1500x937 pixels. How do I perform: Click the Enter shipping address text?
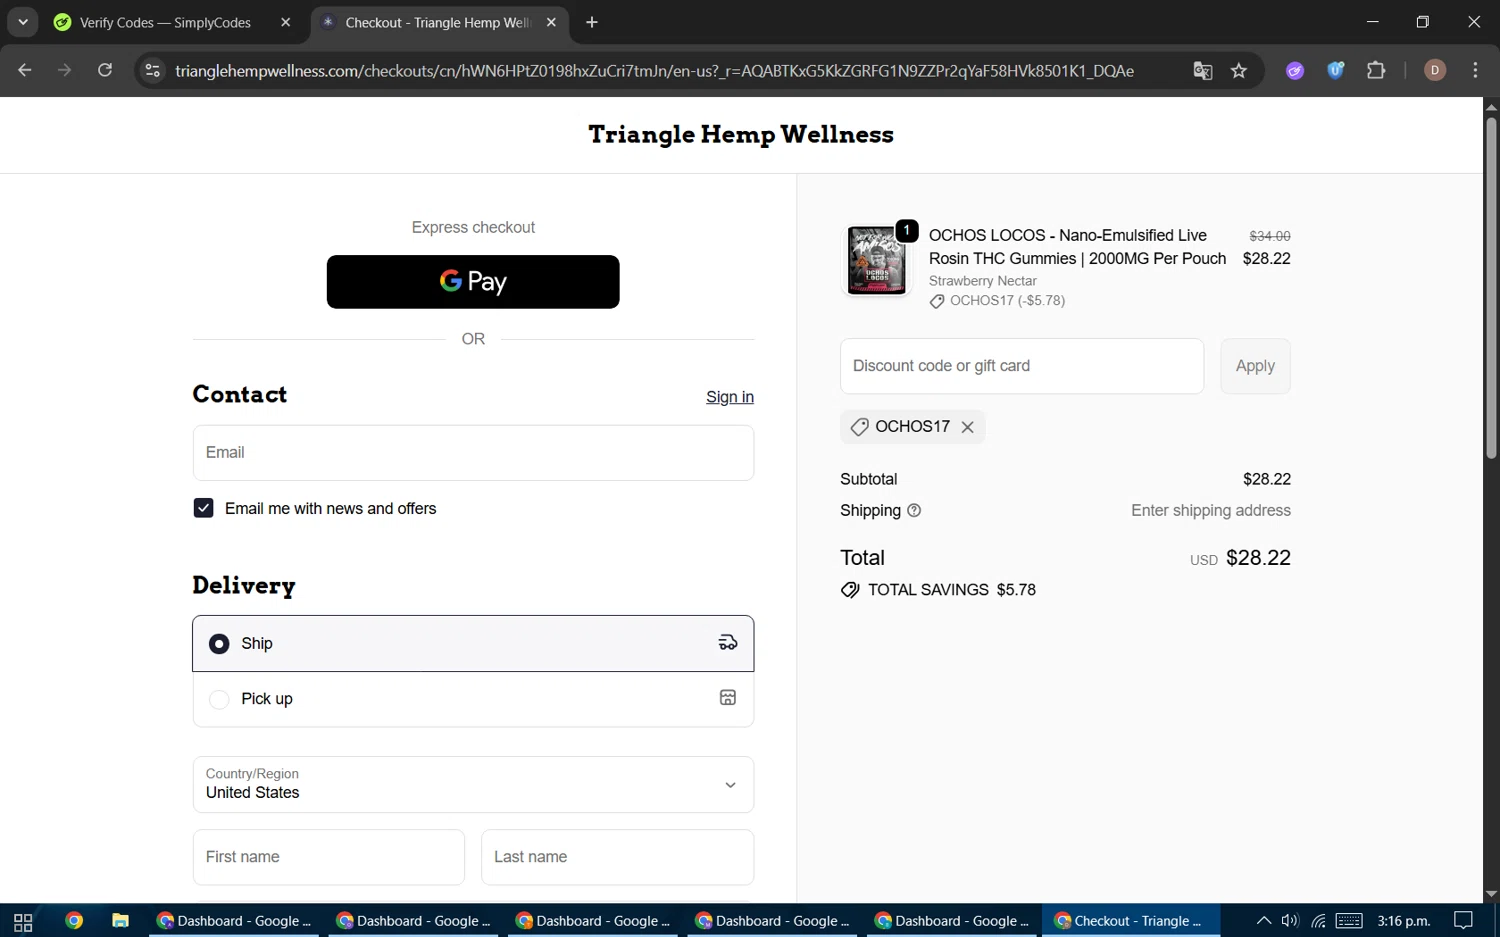1211,510
